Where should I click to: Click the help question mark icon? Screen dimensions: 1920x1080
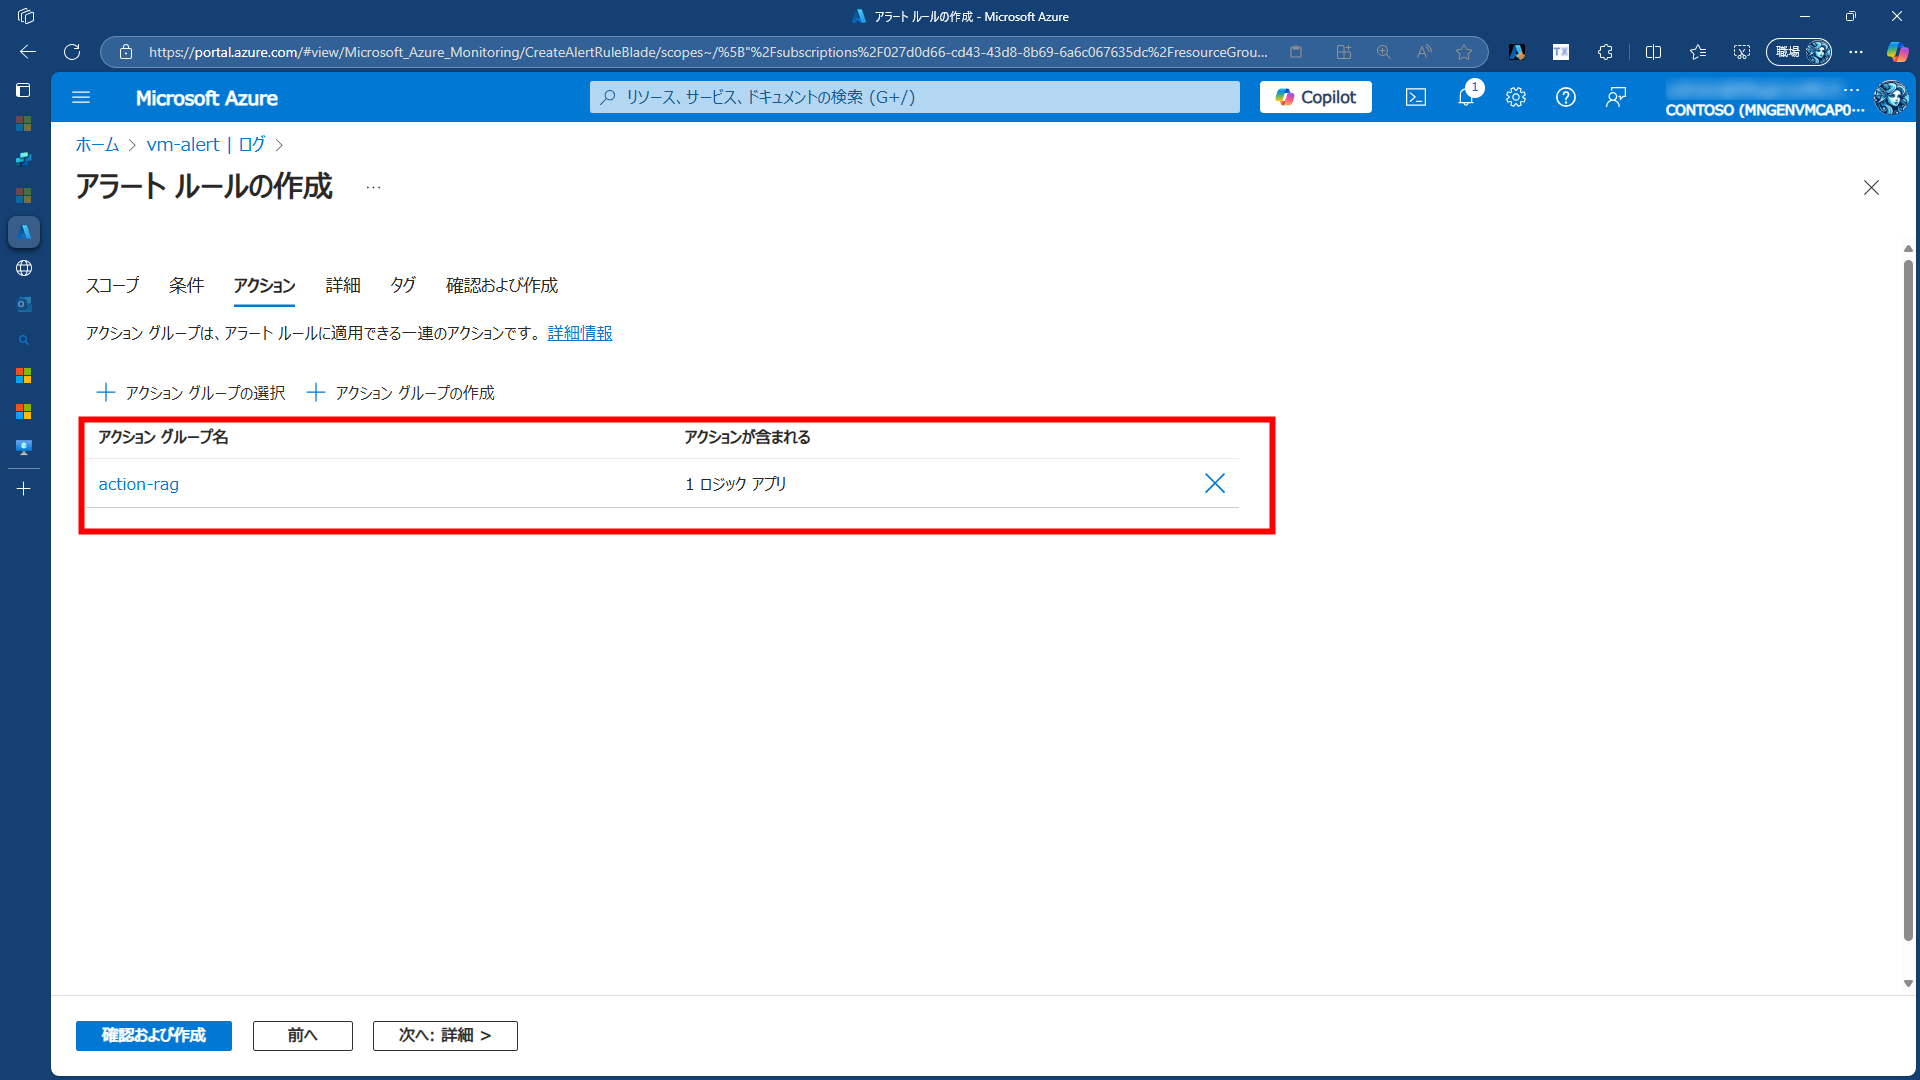pyautogui.click(x=1565, y=97)
